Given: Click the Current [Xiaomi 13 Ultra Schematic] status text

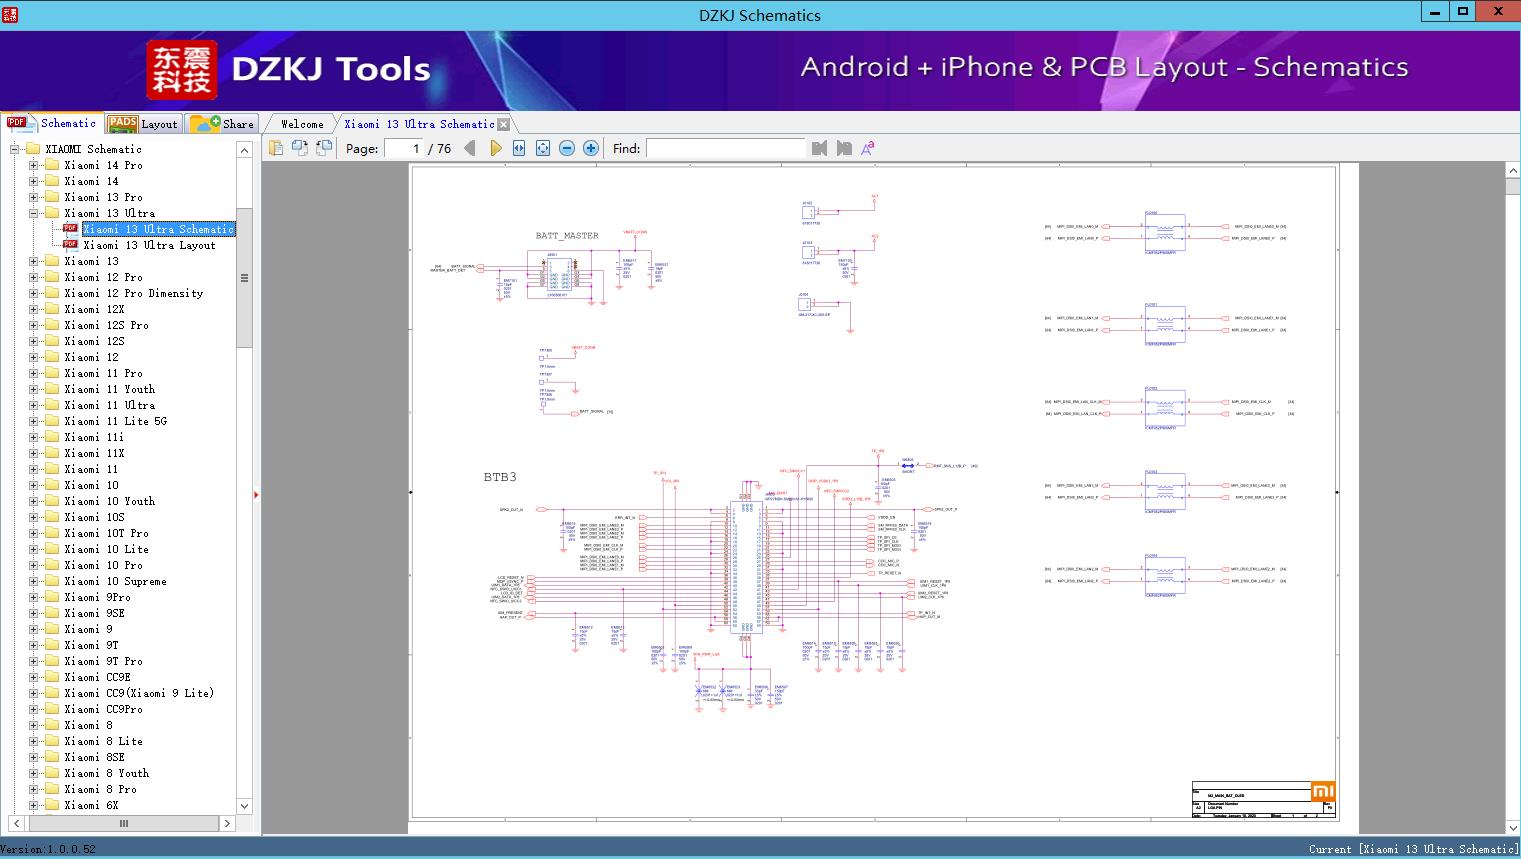Looking at the screenshot, I should 1414,849.
